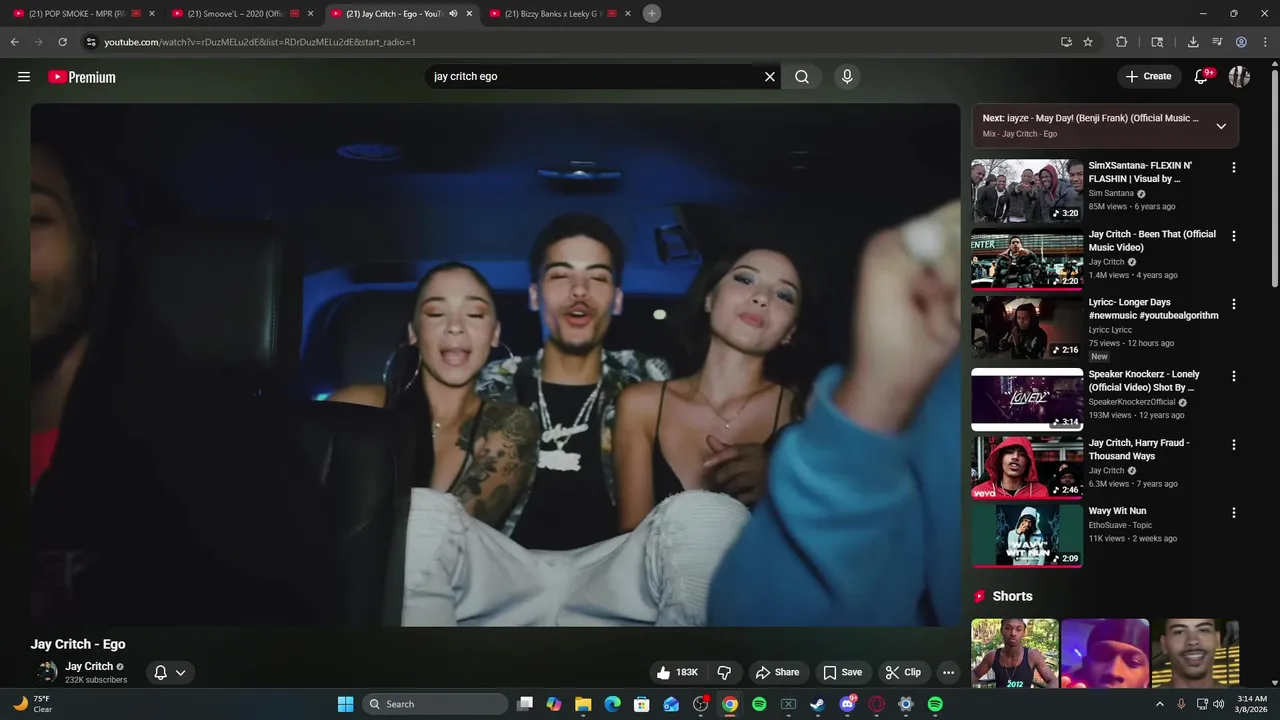The image size is (1280, 720).
Task: Click the address bar URL field
Action: 570,42
